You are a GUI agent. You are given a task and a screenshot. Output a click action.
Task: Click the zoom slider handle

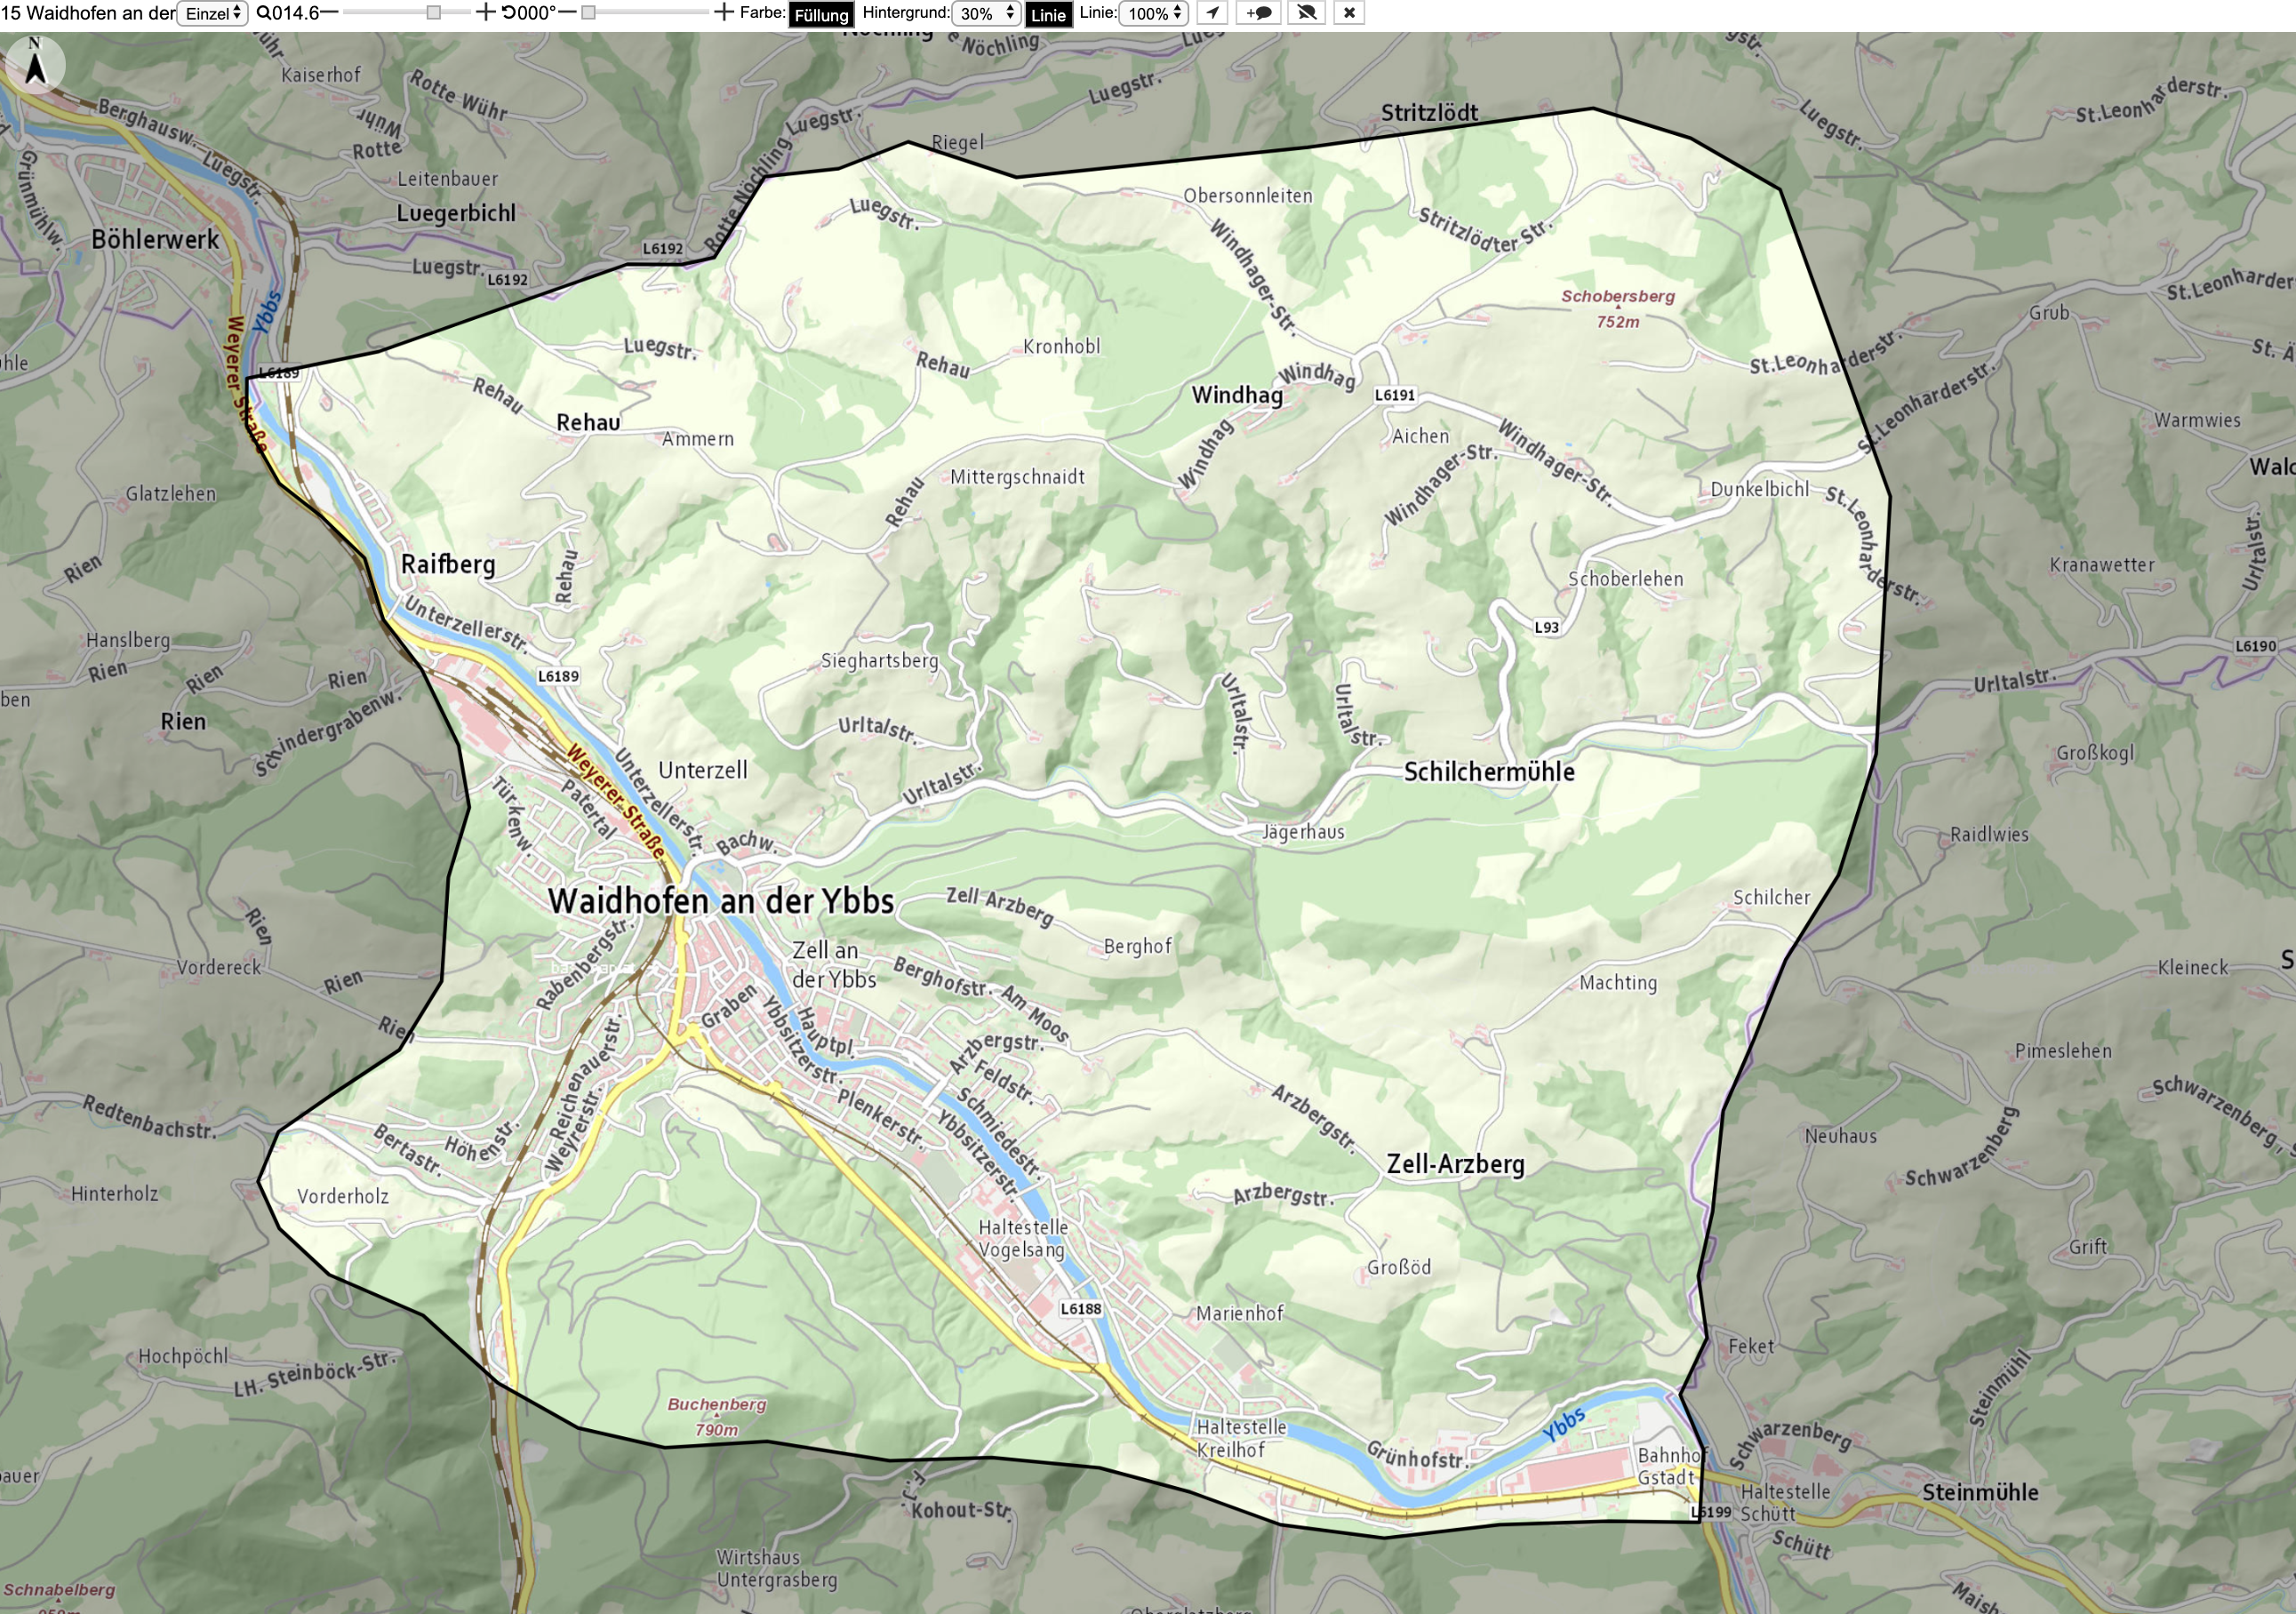[433, 13]
